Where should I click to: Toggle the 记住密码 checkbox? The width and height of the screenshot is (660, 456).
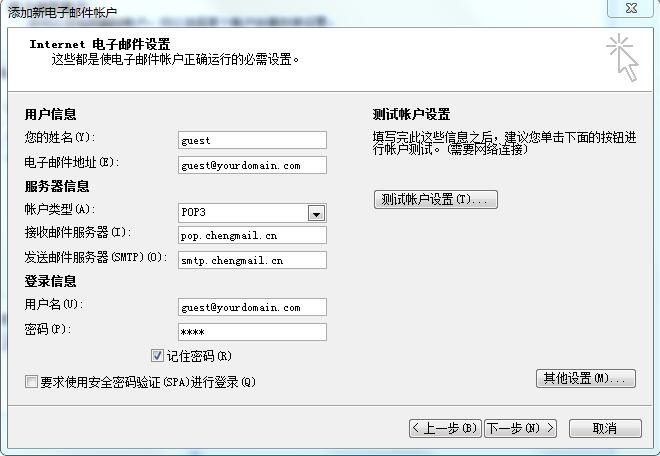(157, 355)
